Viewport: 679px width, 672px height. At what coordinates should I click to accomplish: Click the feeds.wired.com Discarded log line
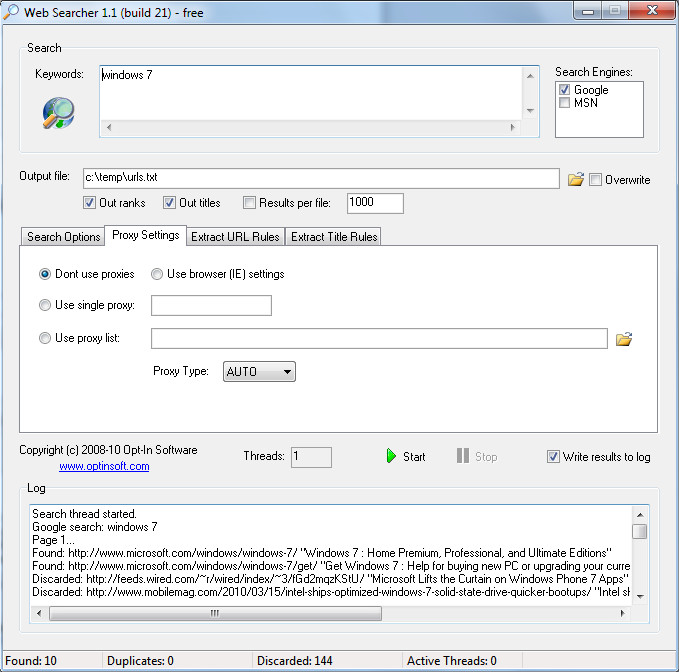330,579
